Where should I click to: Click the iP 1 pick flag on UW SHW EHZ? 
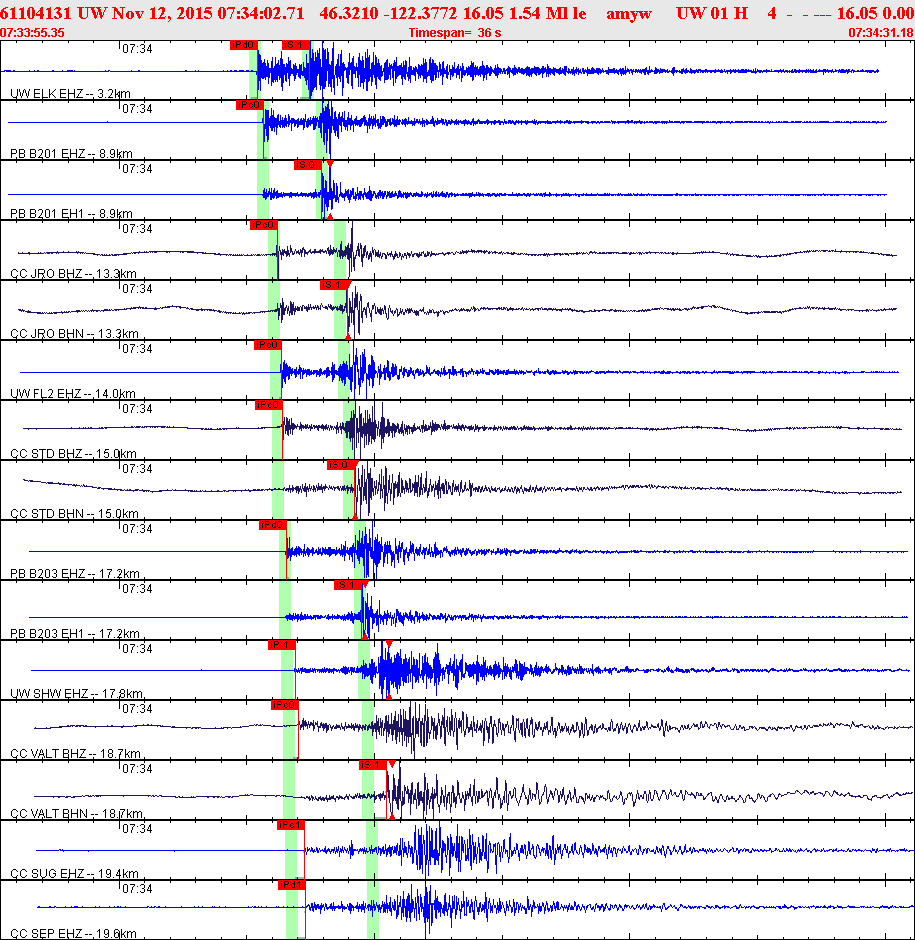point(281,645)
